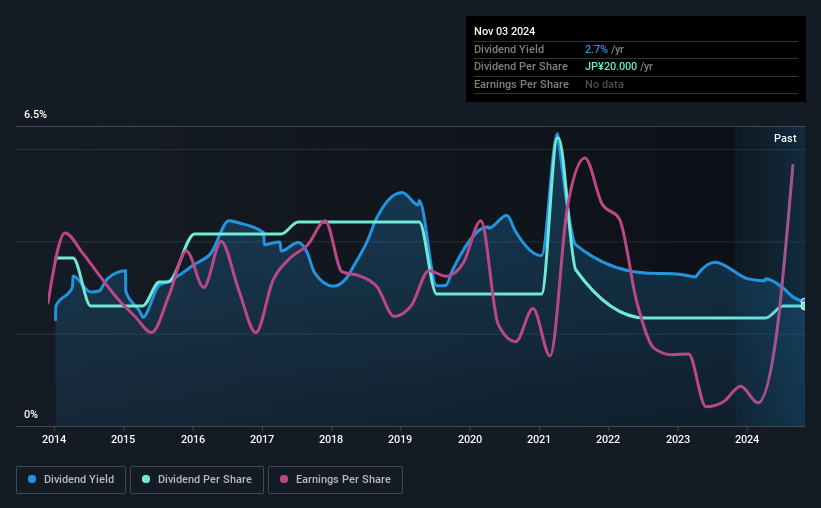Select the 2014 label on the x-axis
Screen dimensions: 821x508
click(x=54, y=439)
